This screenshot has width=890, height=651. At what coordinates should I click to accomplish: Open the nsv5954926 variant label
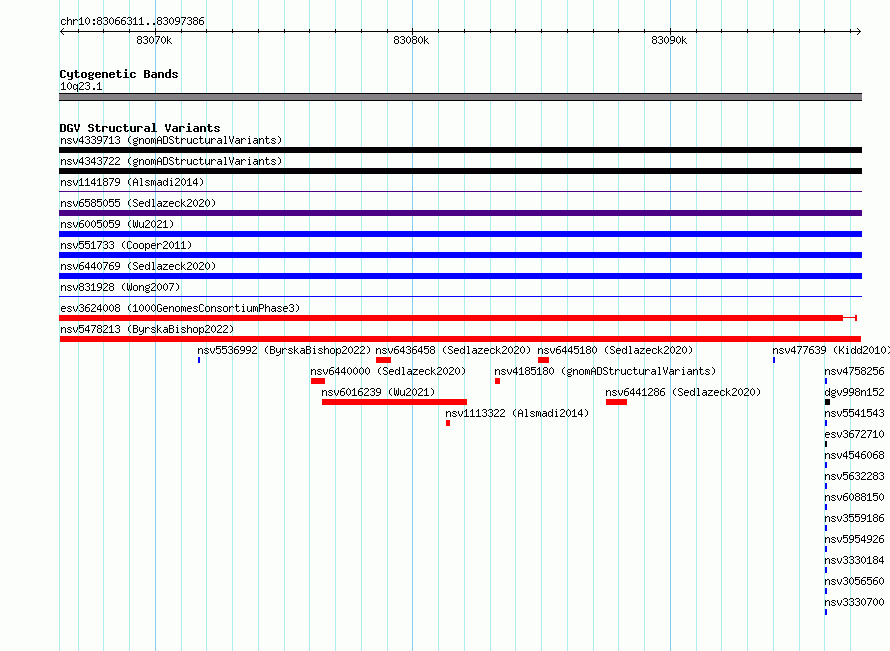pyautogui.click(x=854, y=539)
